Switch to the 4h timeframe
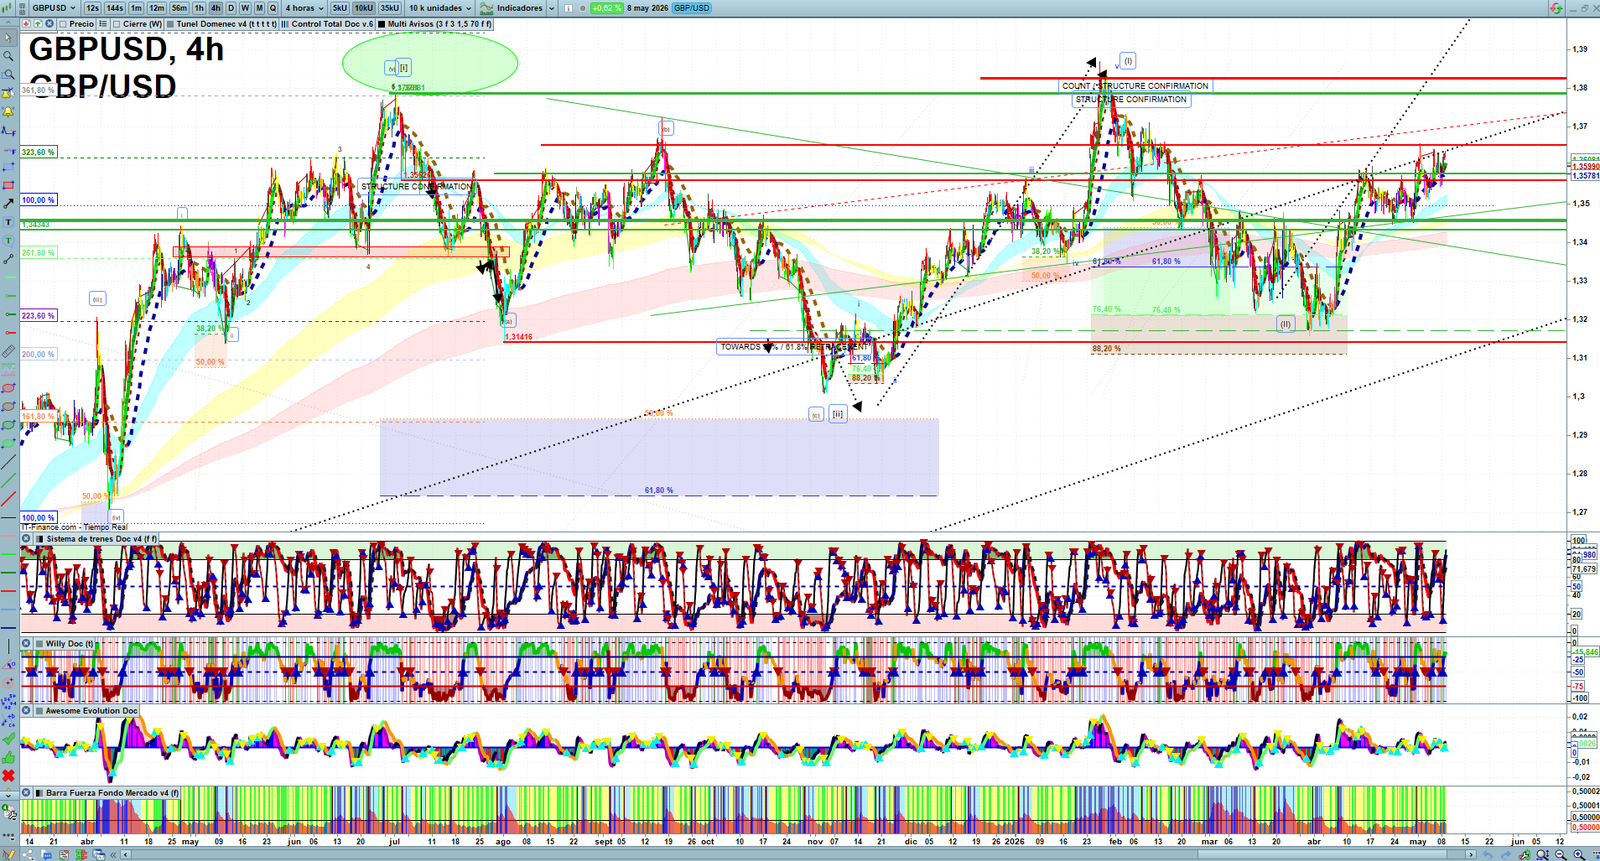This screenshot has width=1600, height=861. click(215, 8)
